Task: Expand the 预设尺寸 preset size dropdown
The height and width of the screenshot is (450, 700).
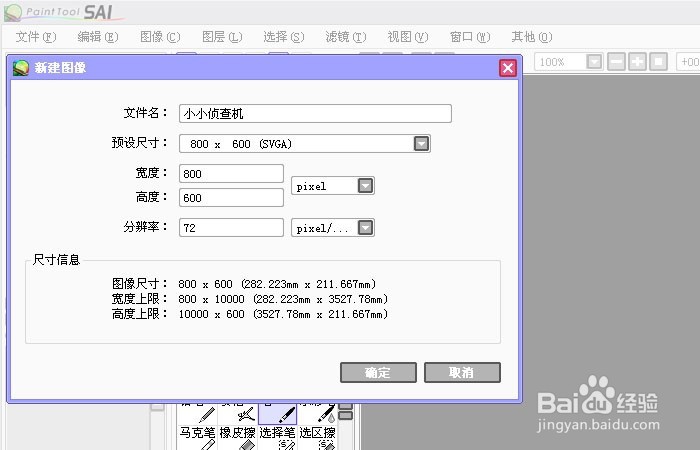Action: (x=421, y=144)
